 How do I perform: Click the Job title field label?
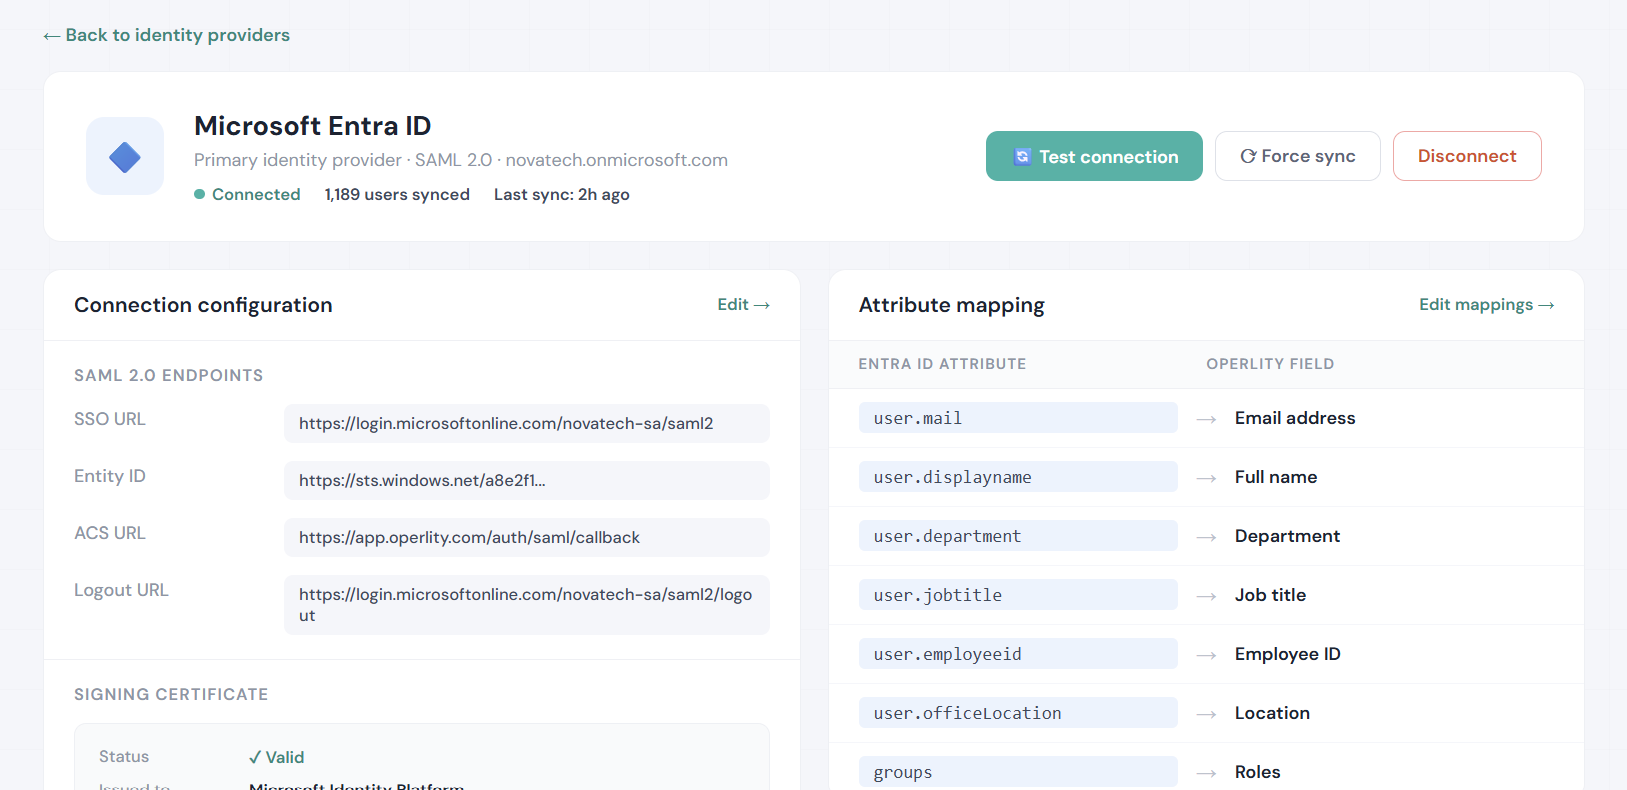(1270, 595)
